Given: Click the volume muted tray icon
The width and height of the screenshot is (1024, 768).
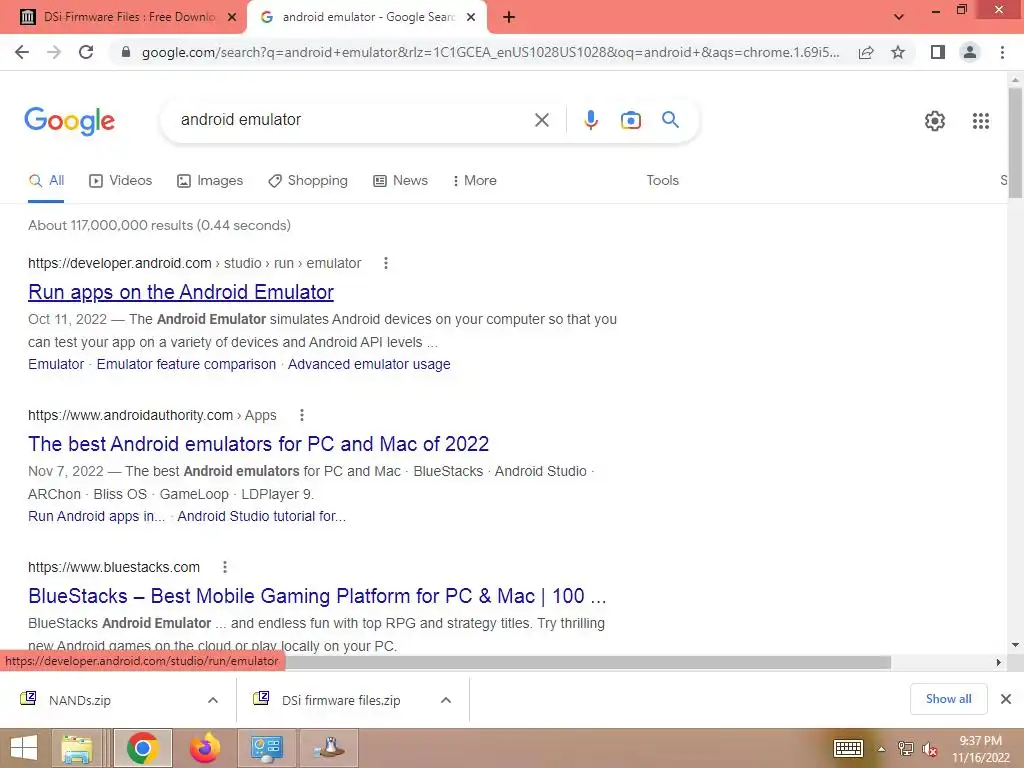Looking at the screenshot, I should 929,749.
